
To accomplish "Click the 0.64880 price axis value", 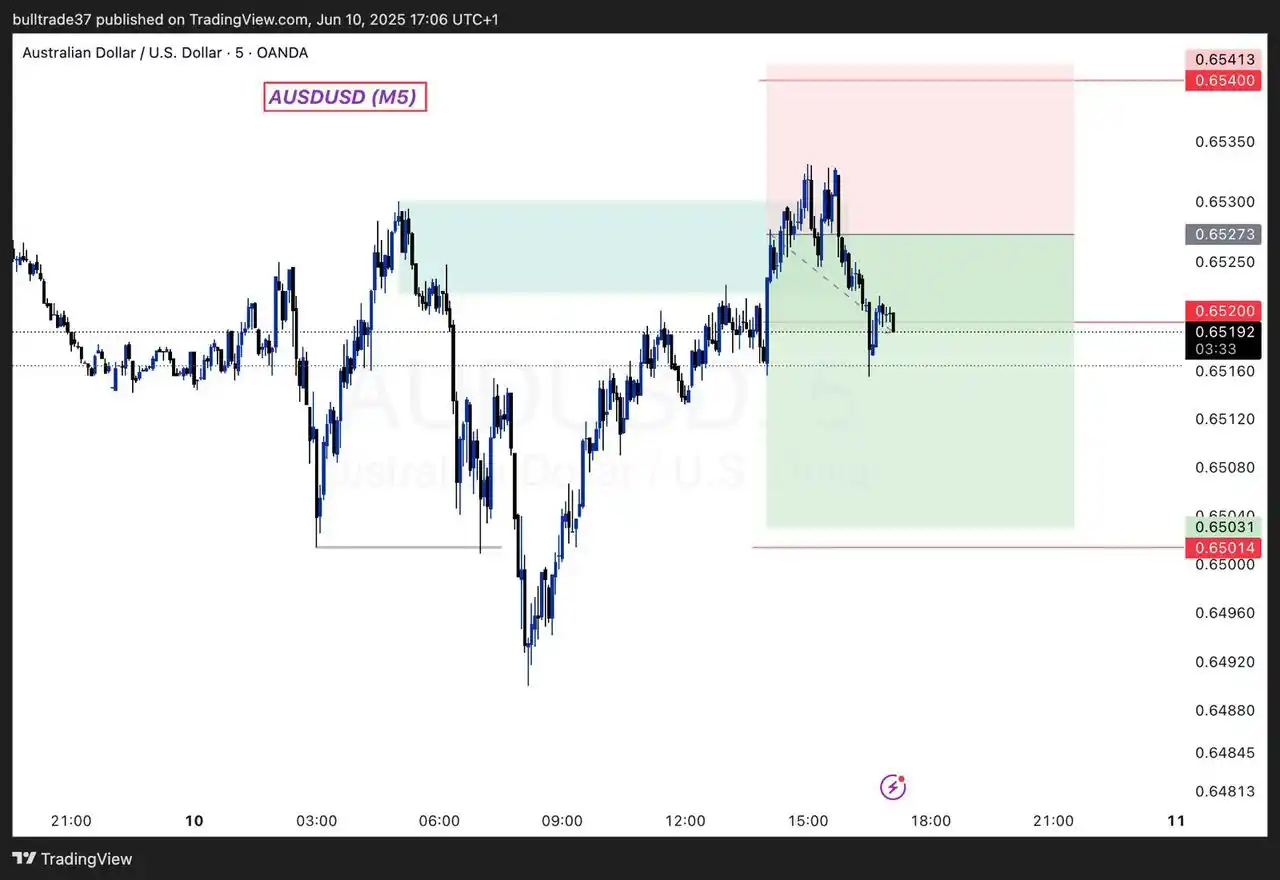I will (1225, 710).
